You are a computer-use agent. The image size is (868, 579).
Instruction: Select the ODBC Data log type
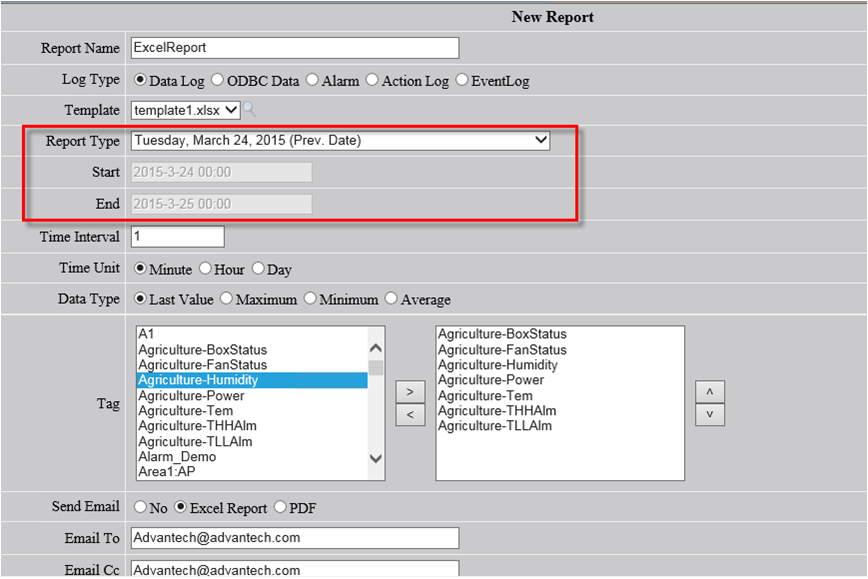point(217,80)
